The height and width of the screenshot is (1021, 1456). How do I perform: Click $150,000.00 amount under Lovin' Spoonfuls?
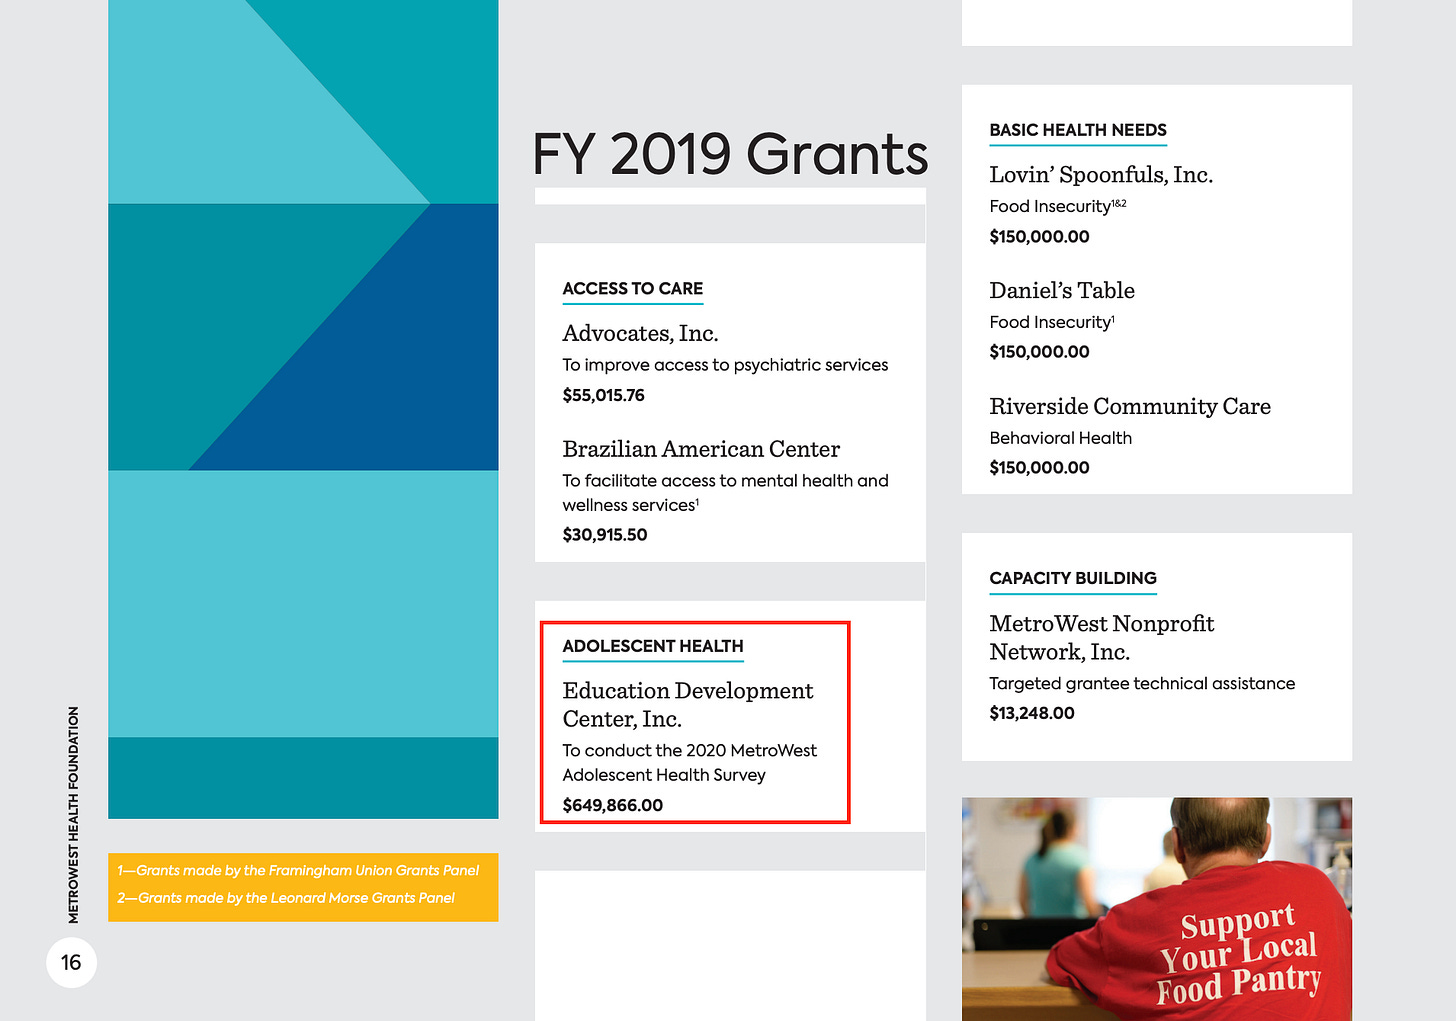click(1039, 237)
